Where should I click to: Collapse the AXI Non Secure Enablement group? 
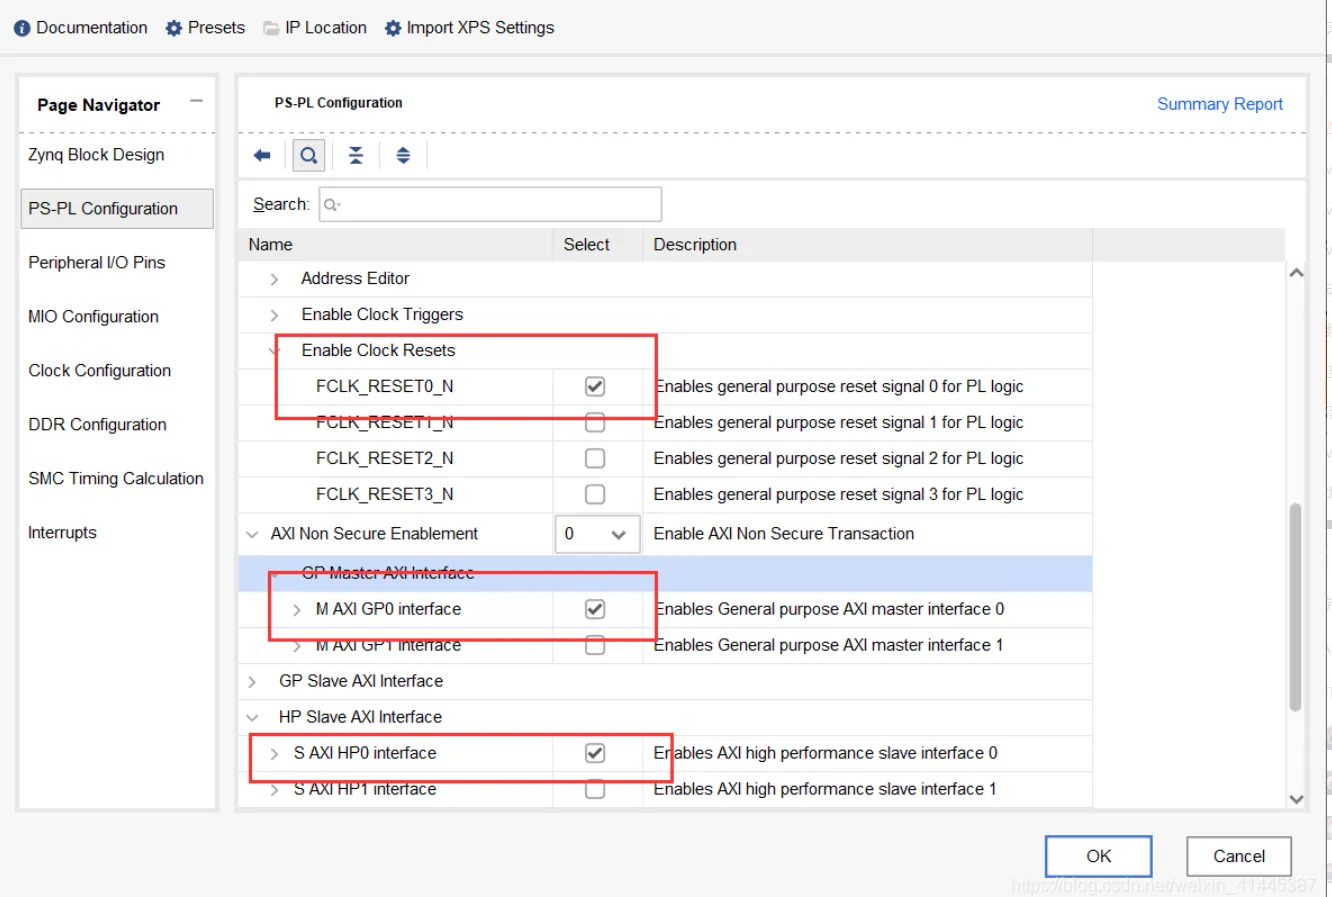(252, 534)
